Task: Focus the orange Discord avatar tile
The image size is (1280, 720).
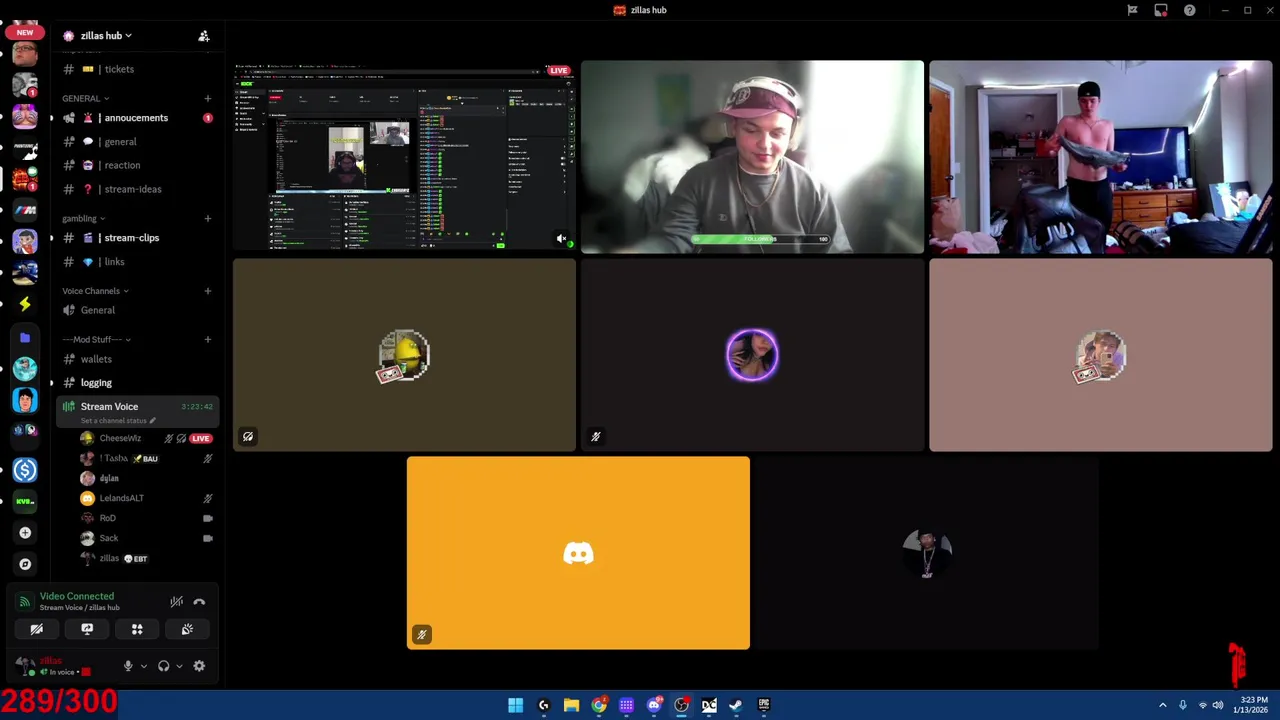Action: pyautogui.click(x=578, y=553)
